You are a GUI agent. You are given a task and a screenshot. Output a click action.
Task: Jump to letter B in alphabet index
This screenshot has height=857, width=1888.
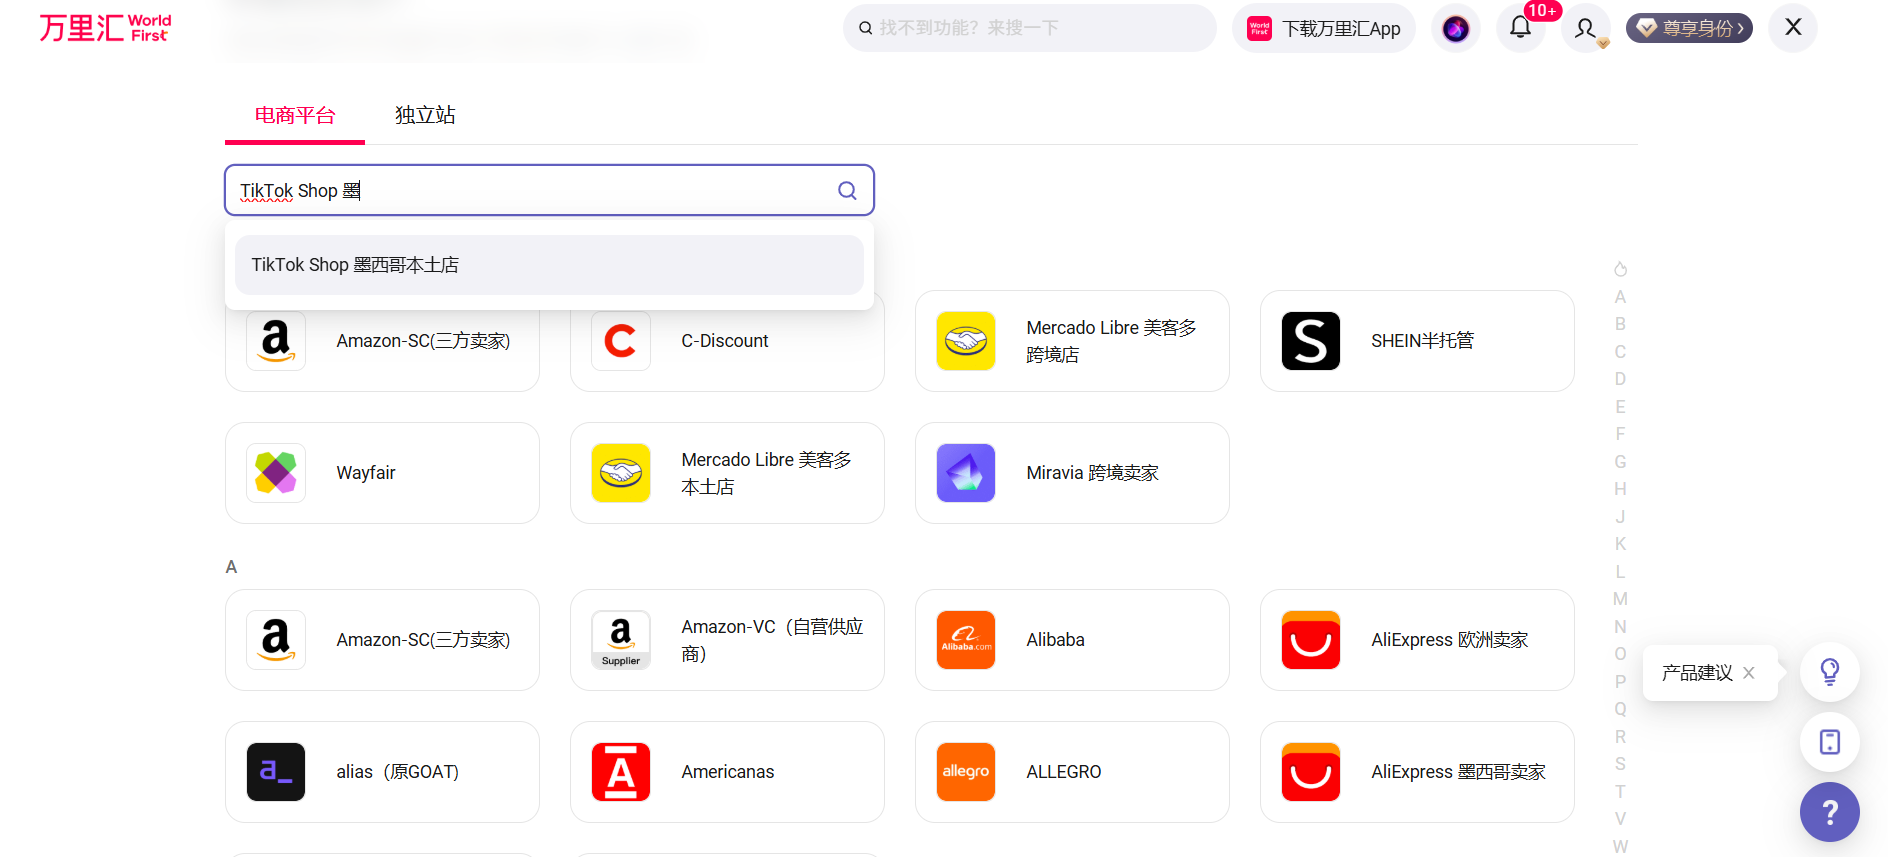(1620, 324)
